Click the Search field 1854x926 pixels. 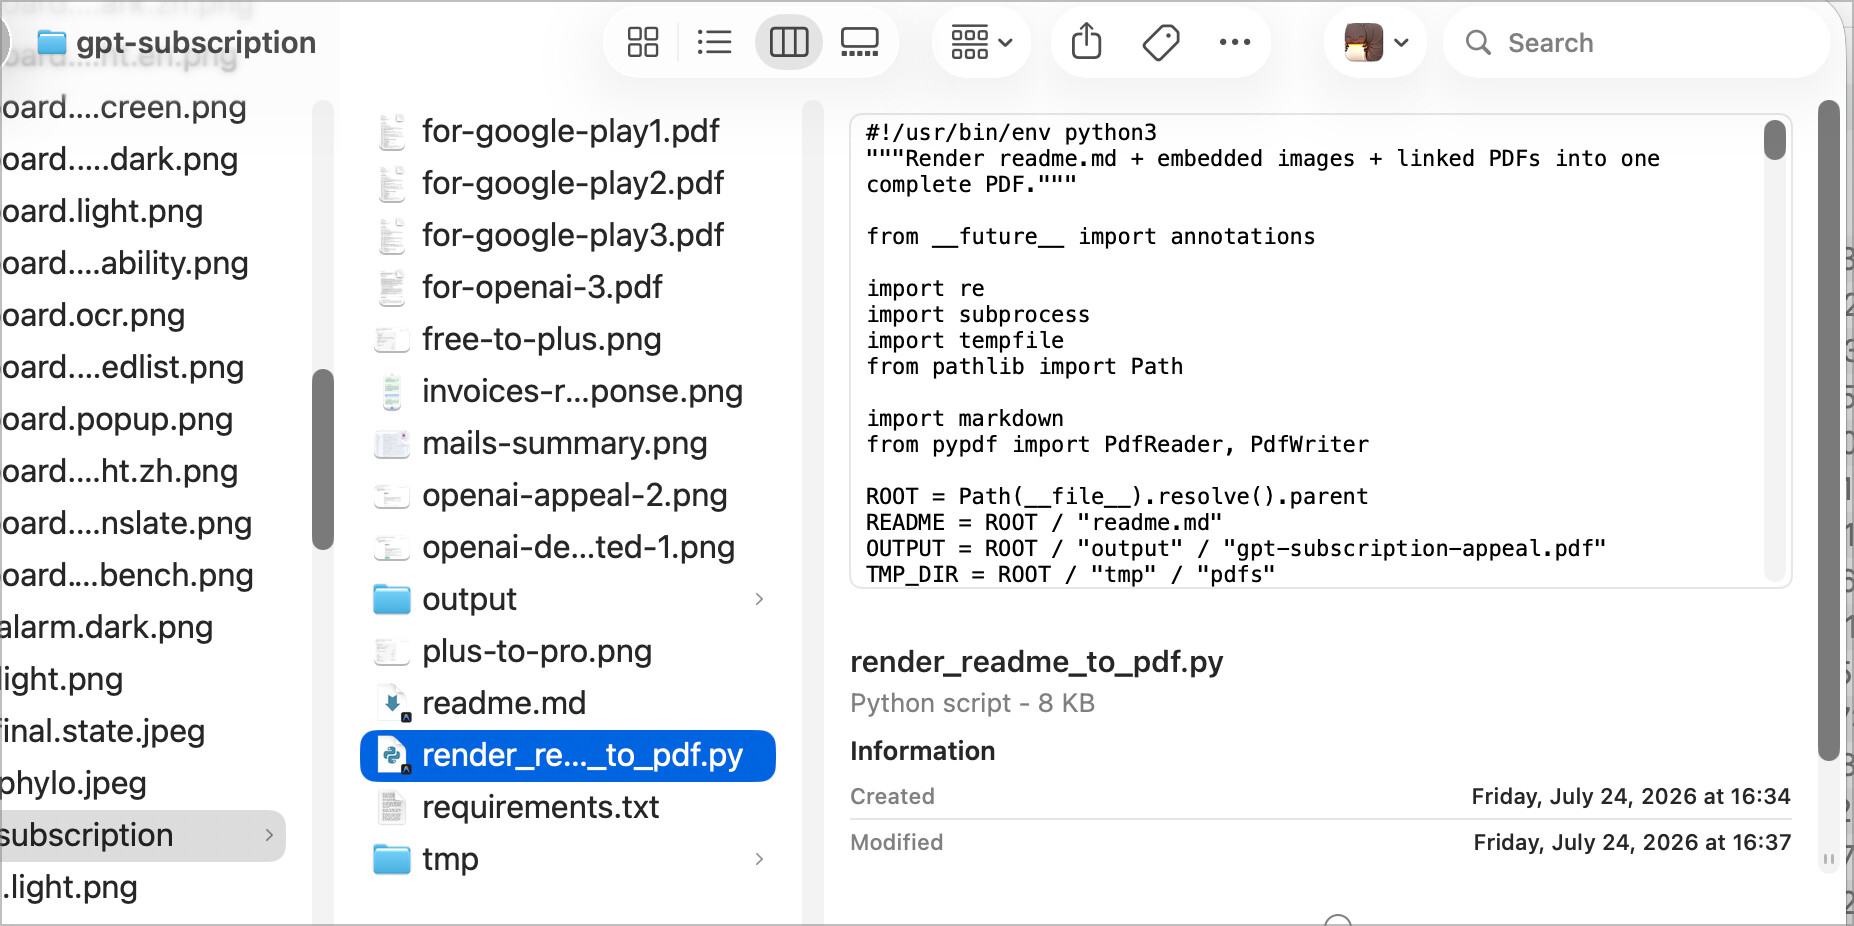tap(1636, 42)
